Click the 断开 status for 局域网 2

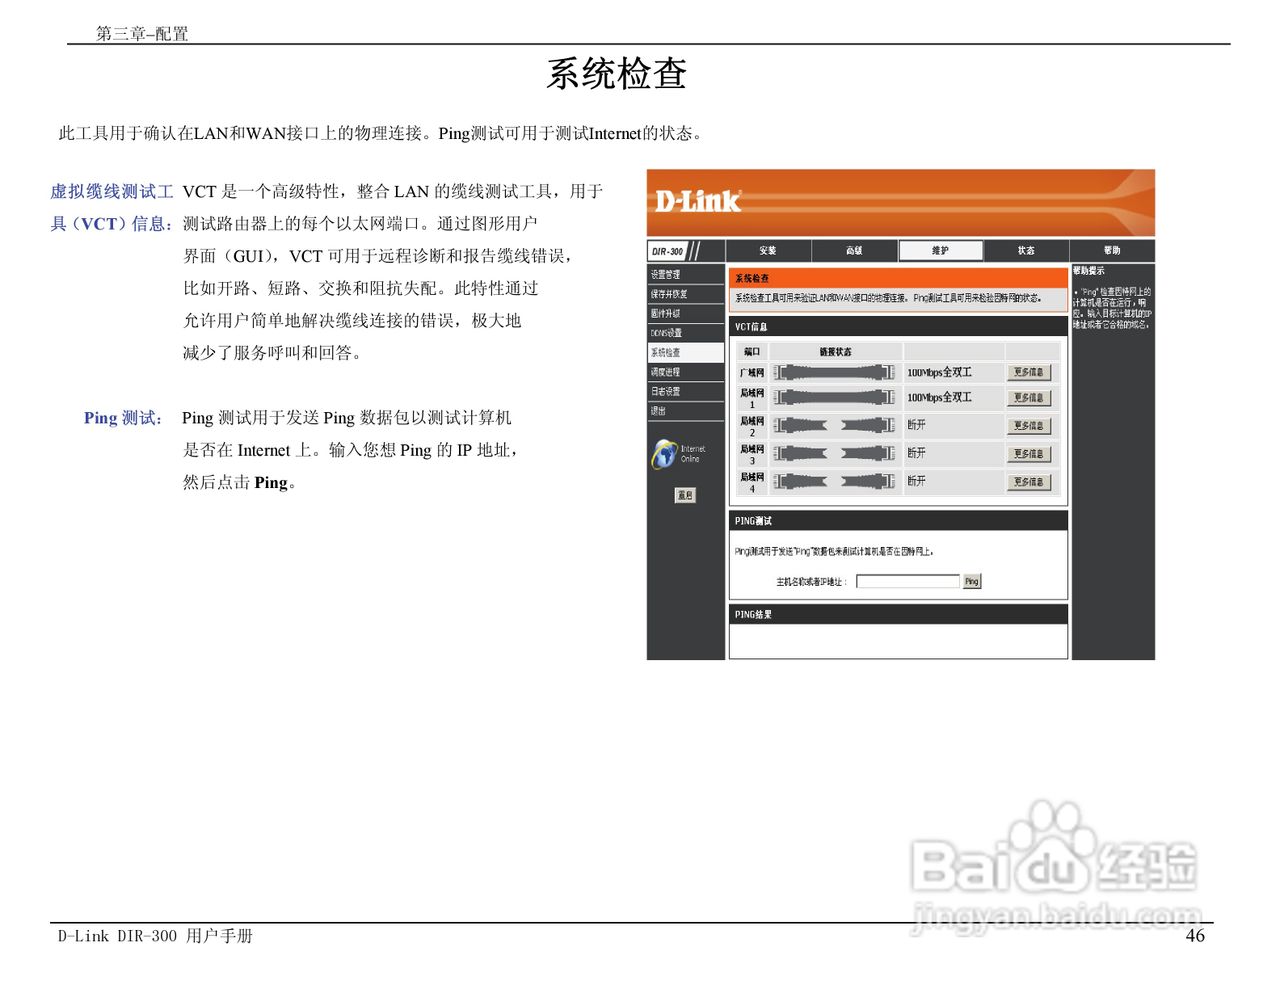(916, 425)
